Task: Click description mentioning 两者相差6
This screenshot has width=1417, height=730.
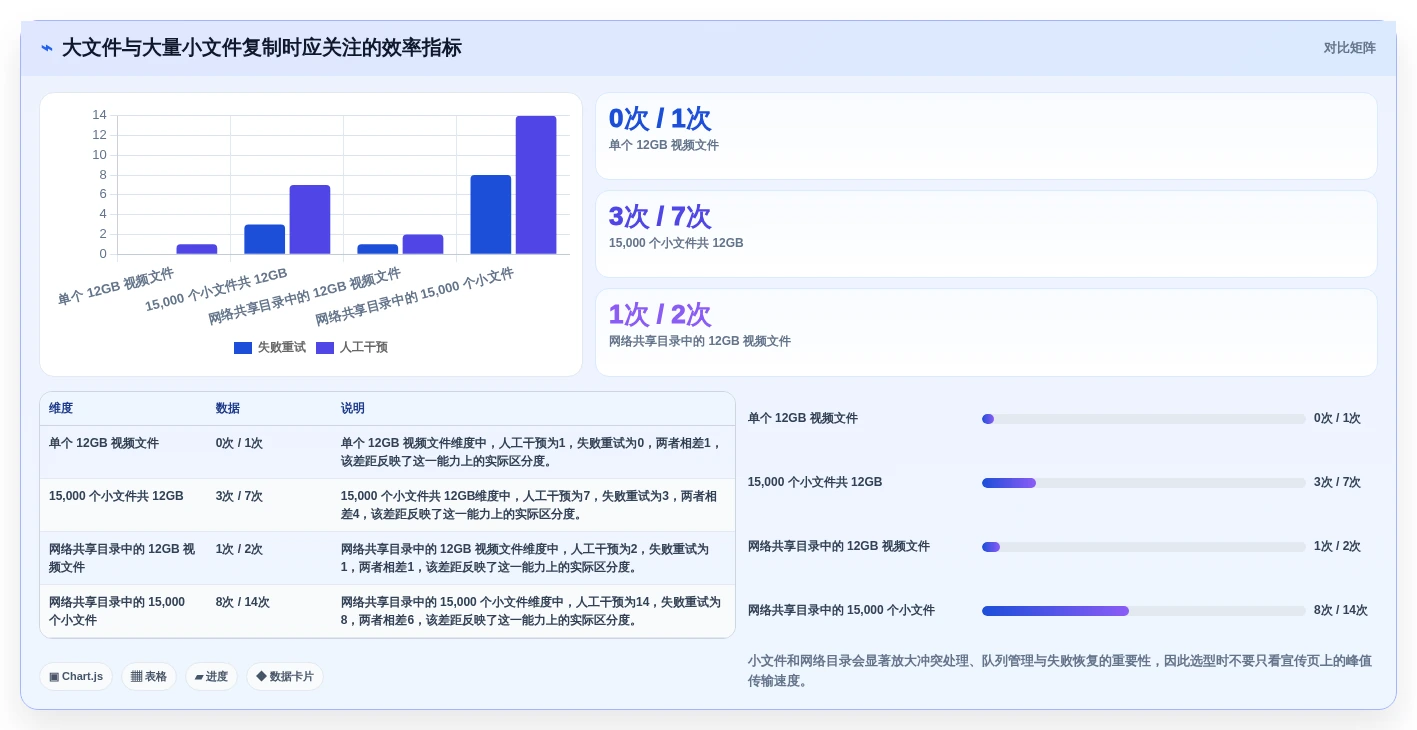Action: click(x=531, y=611)
